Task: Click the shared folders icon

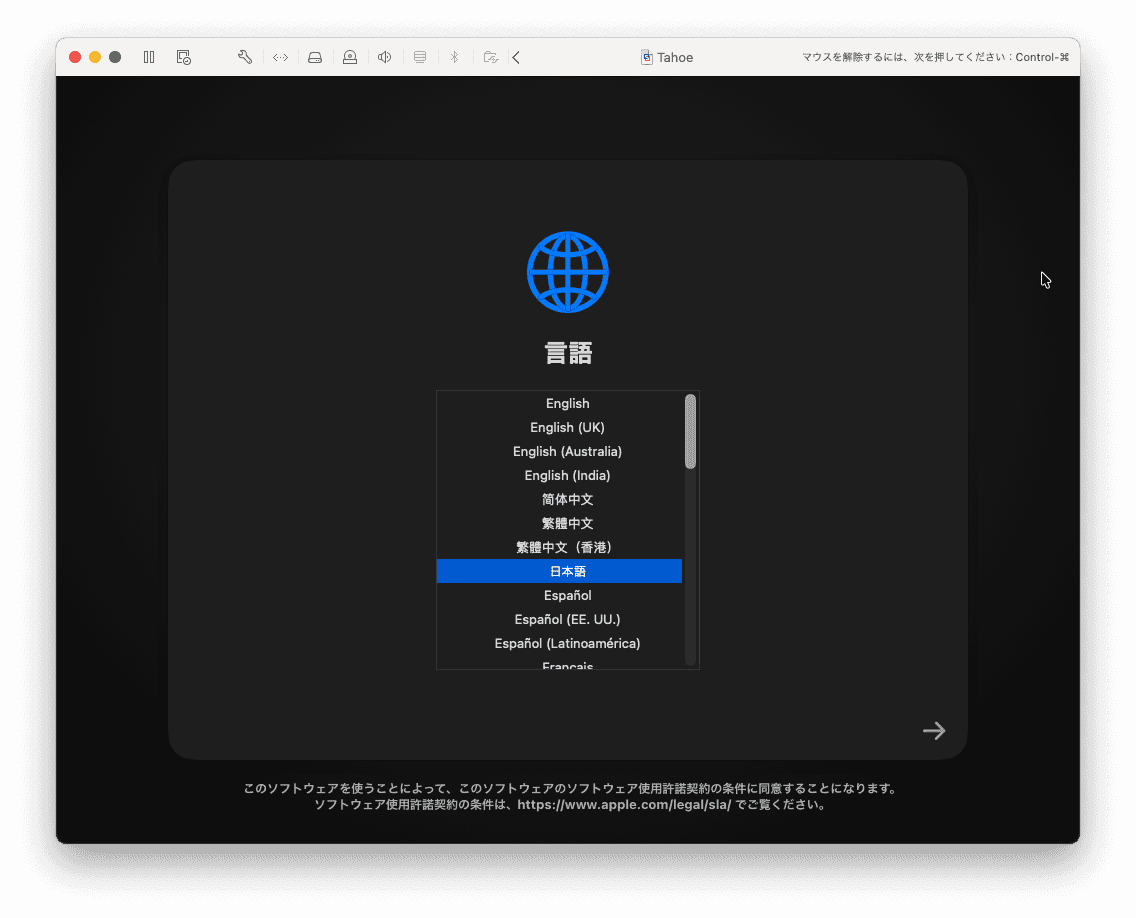Action: point(490,57)
